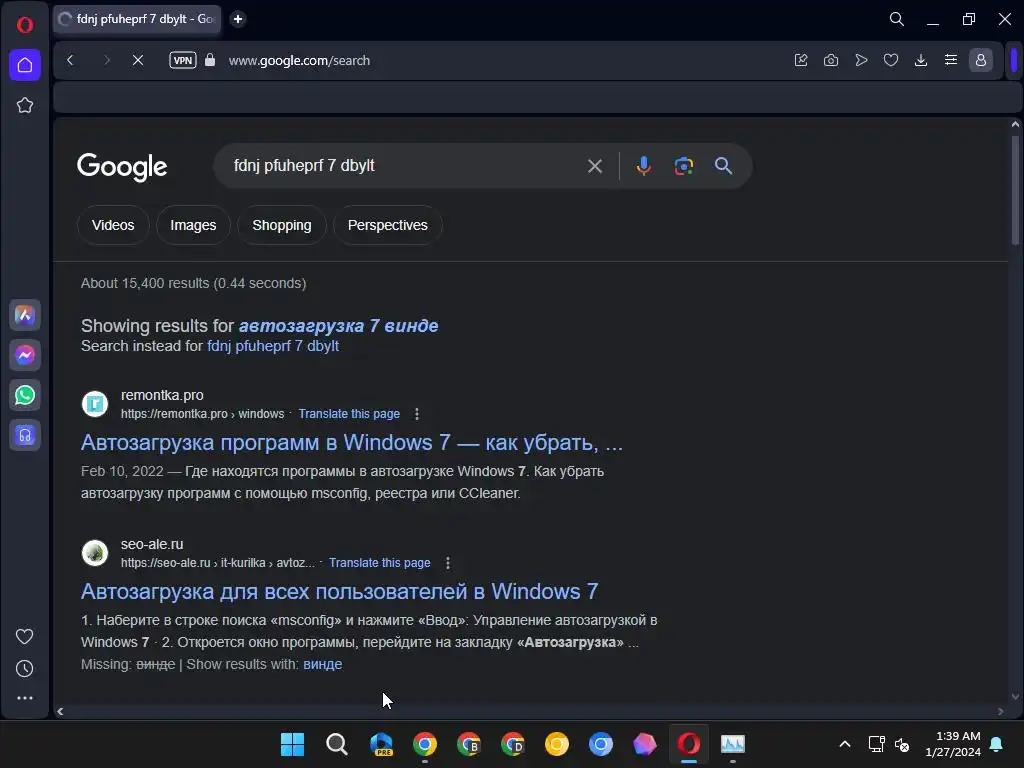The image size is (1024, 768).
Task: Click the site security padlock
Action: 210,60
